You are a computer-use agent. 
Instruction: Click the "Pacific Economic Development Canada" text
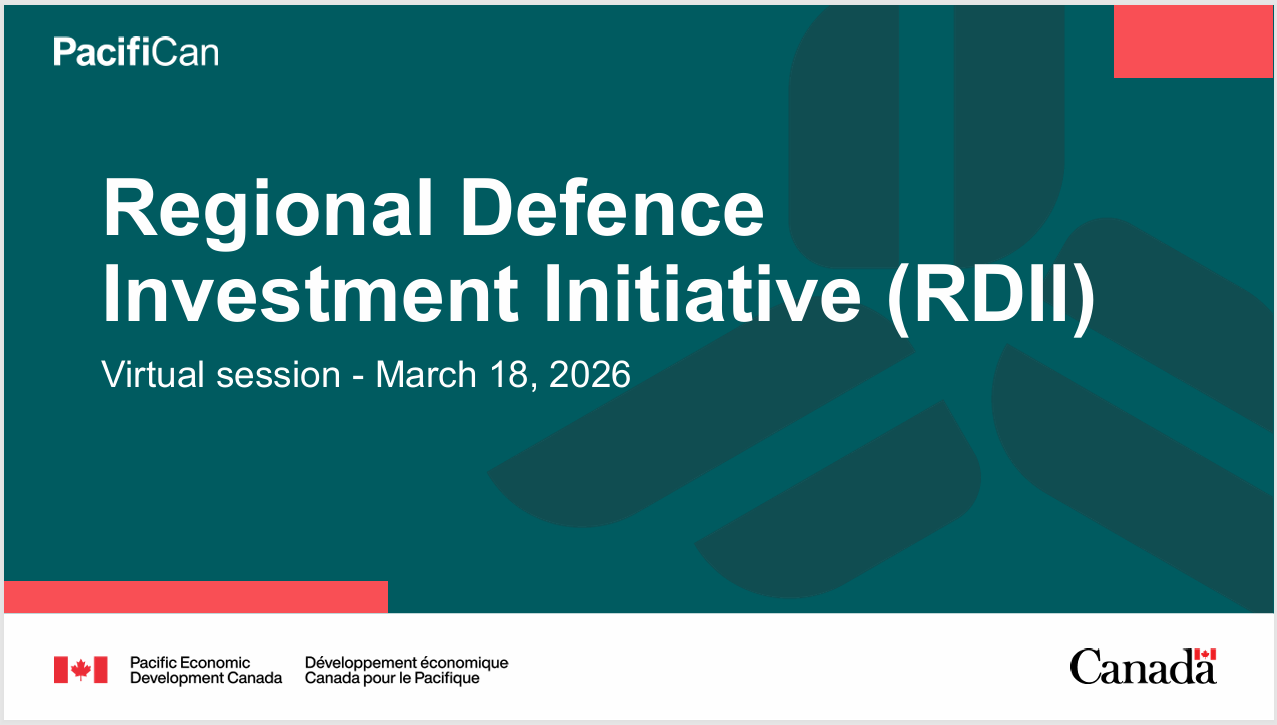click(x=205, y=670)
